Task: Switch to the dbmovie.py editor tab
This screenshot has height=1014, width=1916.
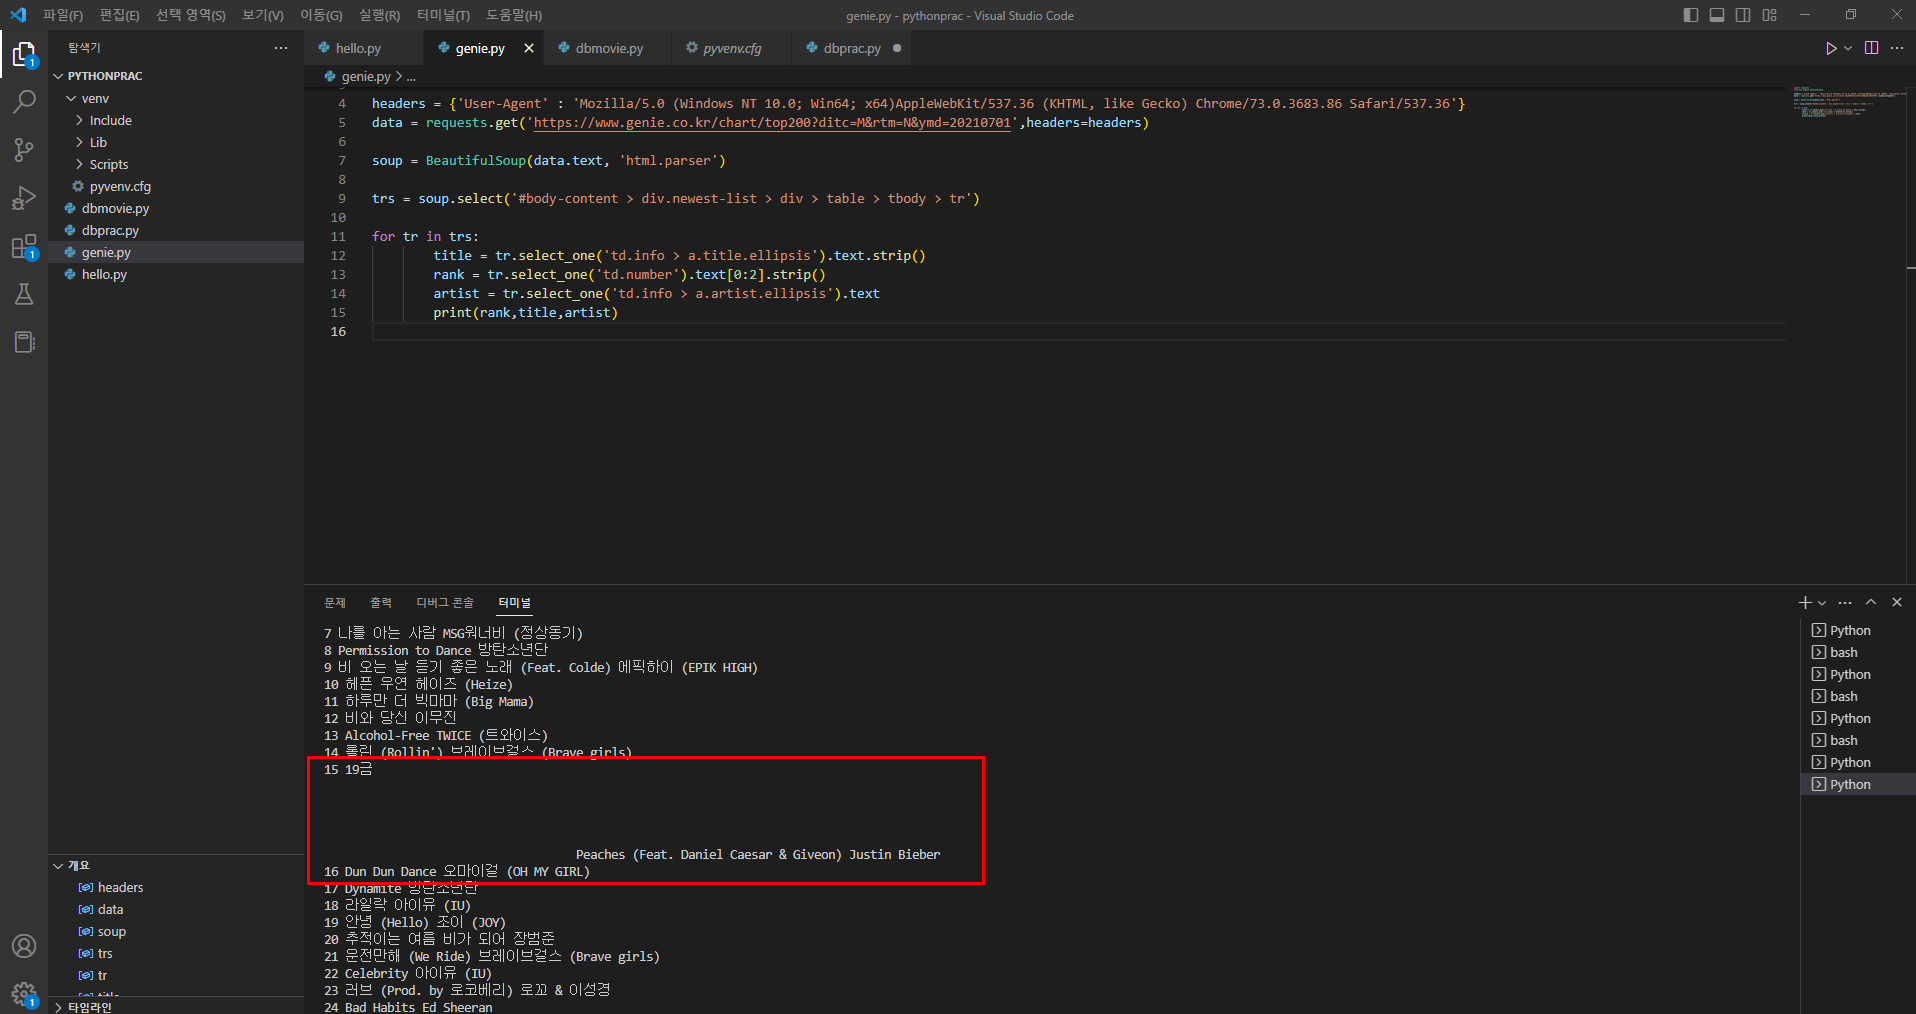Action: click(x=609, y=48)
